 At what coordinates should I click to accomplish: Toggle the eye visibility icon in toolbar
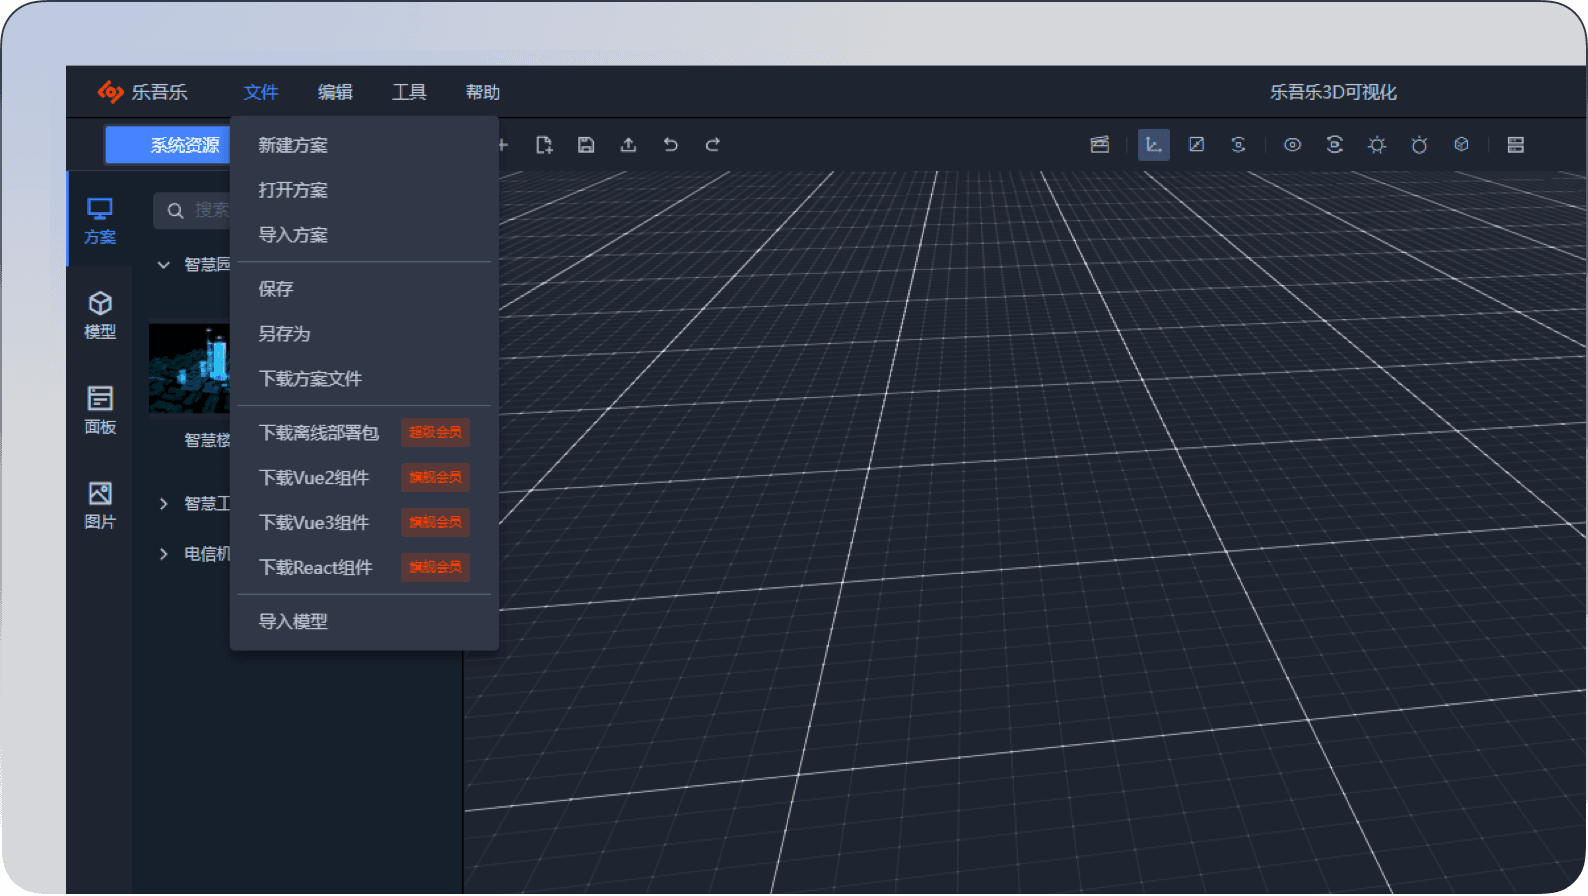click(x=1292, y=145)
